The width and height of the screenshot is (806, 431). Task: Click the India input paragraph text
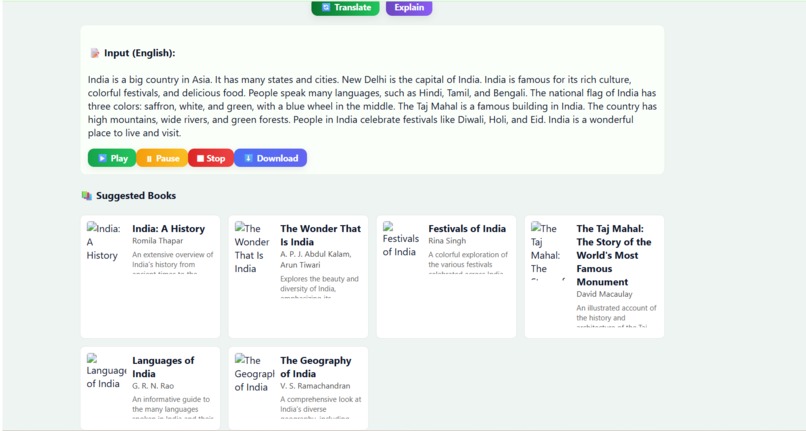click(x=372, y=106)
